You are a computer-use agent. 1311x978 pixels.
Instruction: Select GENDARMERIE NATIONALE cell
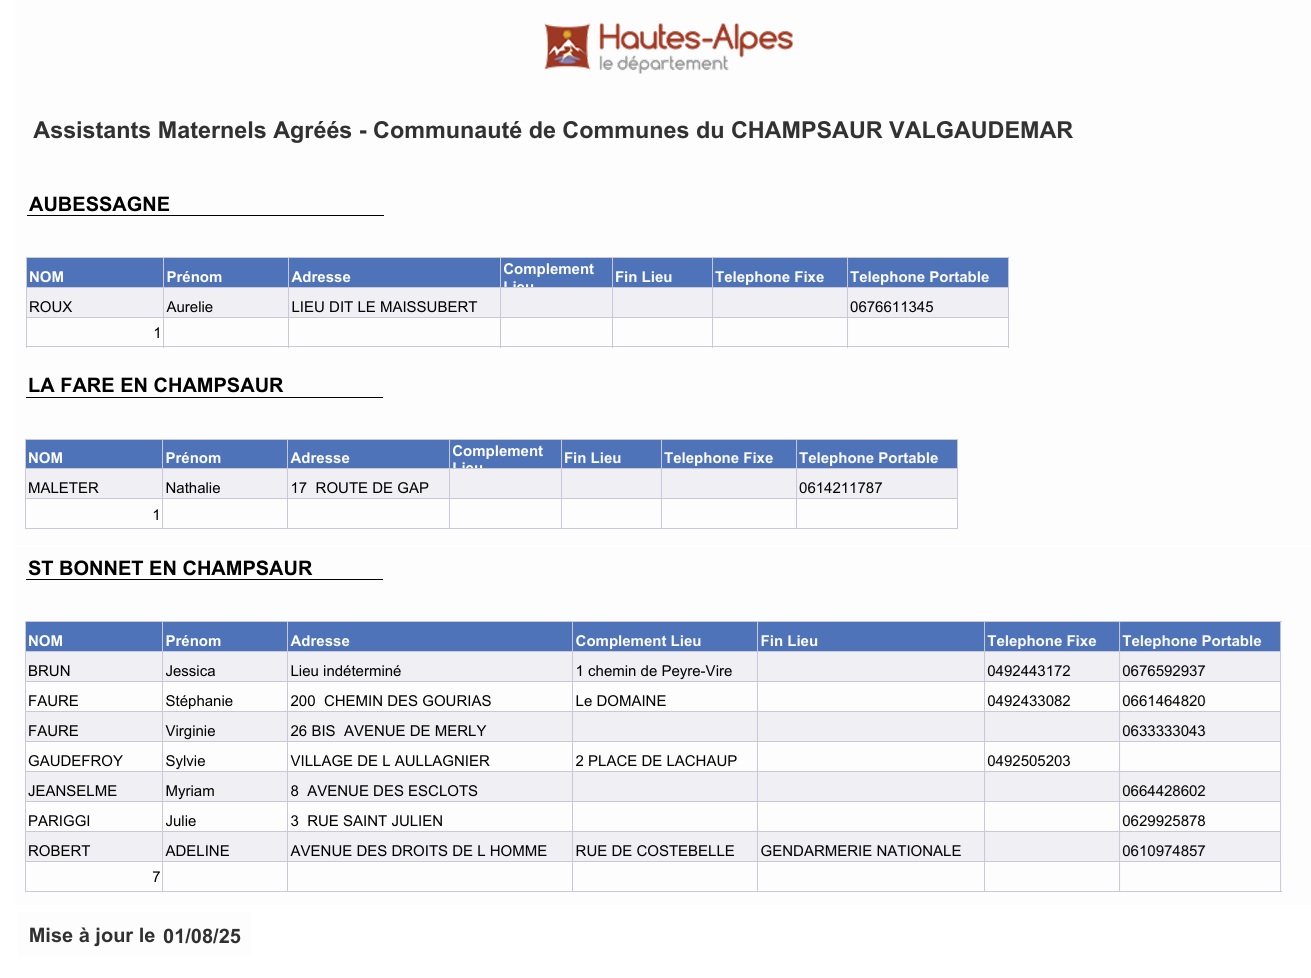click(860, 851)
